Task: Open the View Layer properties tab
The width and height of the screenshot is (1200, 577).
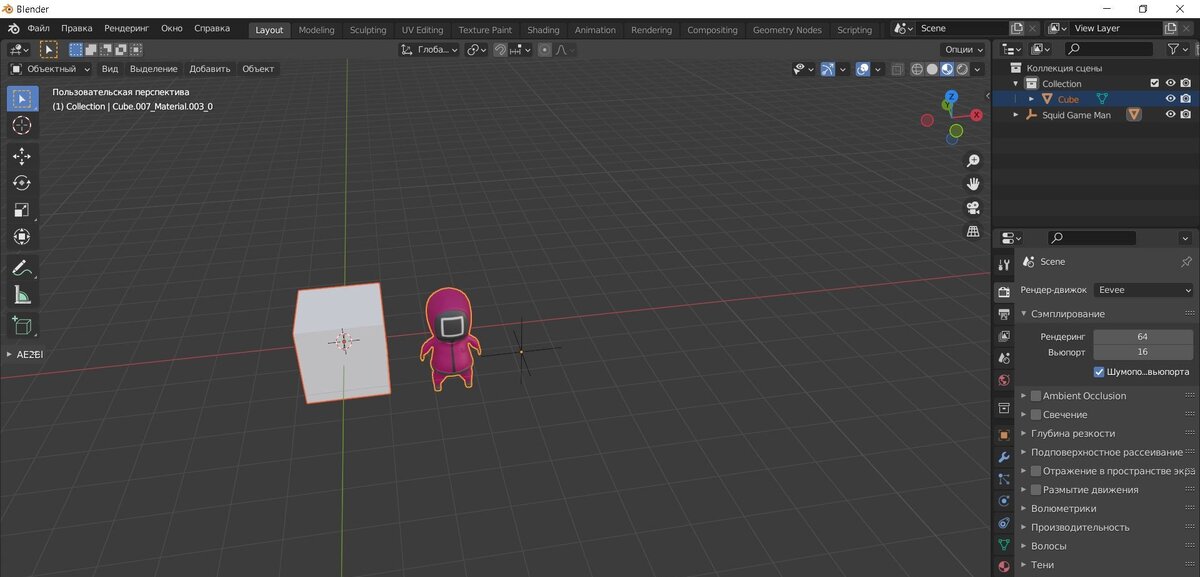Action: [x=1004, y=336]
